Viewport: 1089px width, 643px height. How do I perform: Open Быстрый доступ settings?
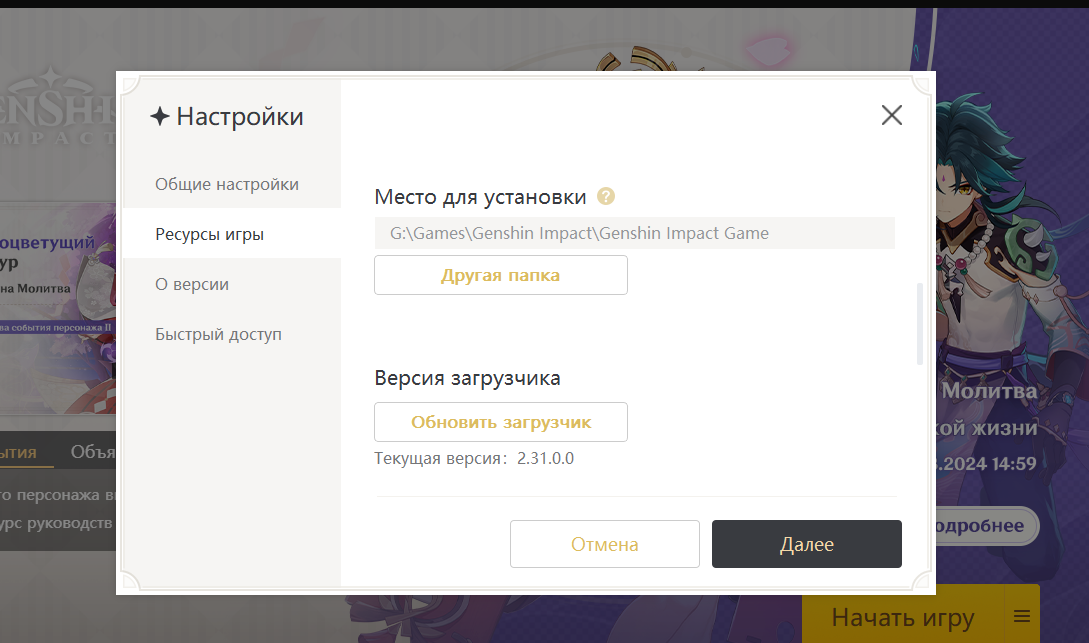(218, 334)
